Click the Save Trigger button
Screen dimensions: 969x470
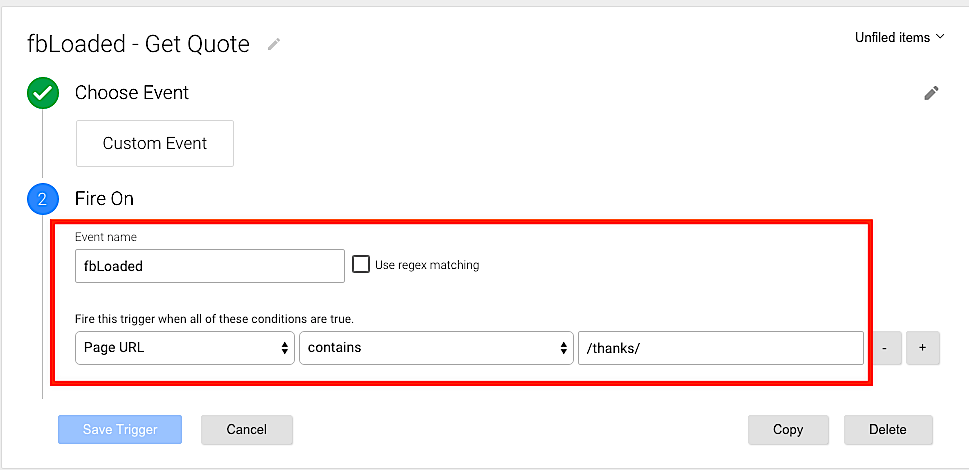[x=120, y=430]
